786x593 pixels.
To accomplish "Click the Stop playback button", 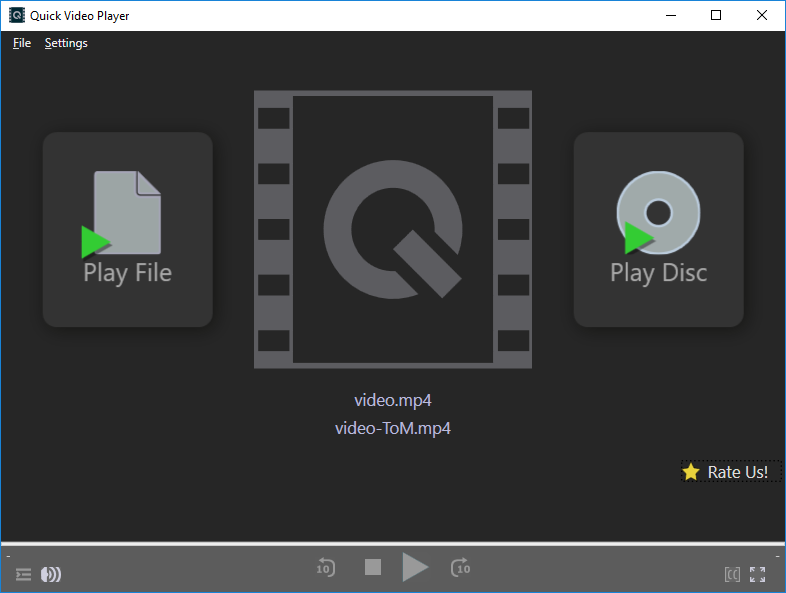I will [x=373, y=567].
